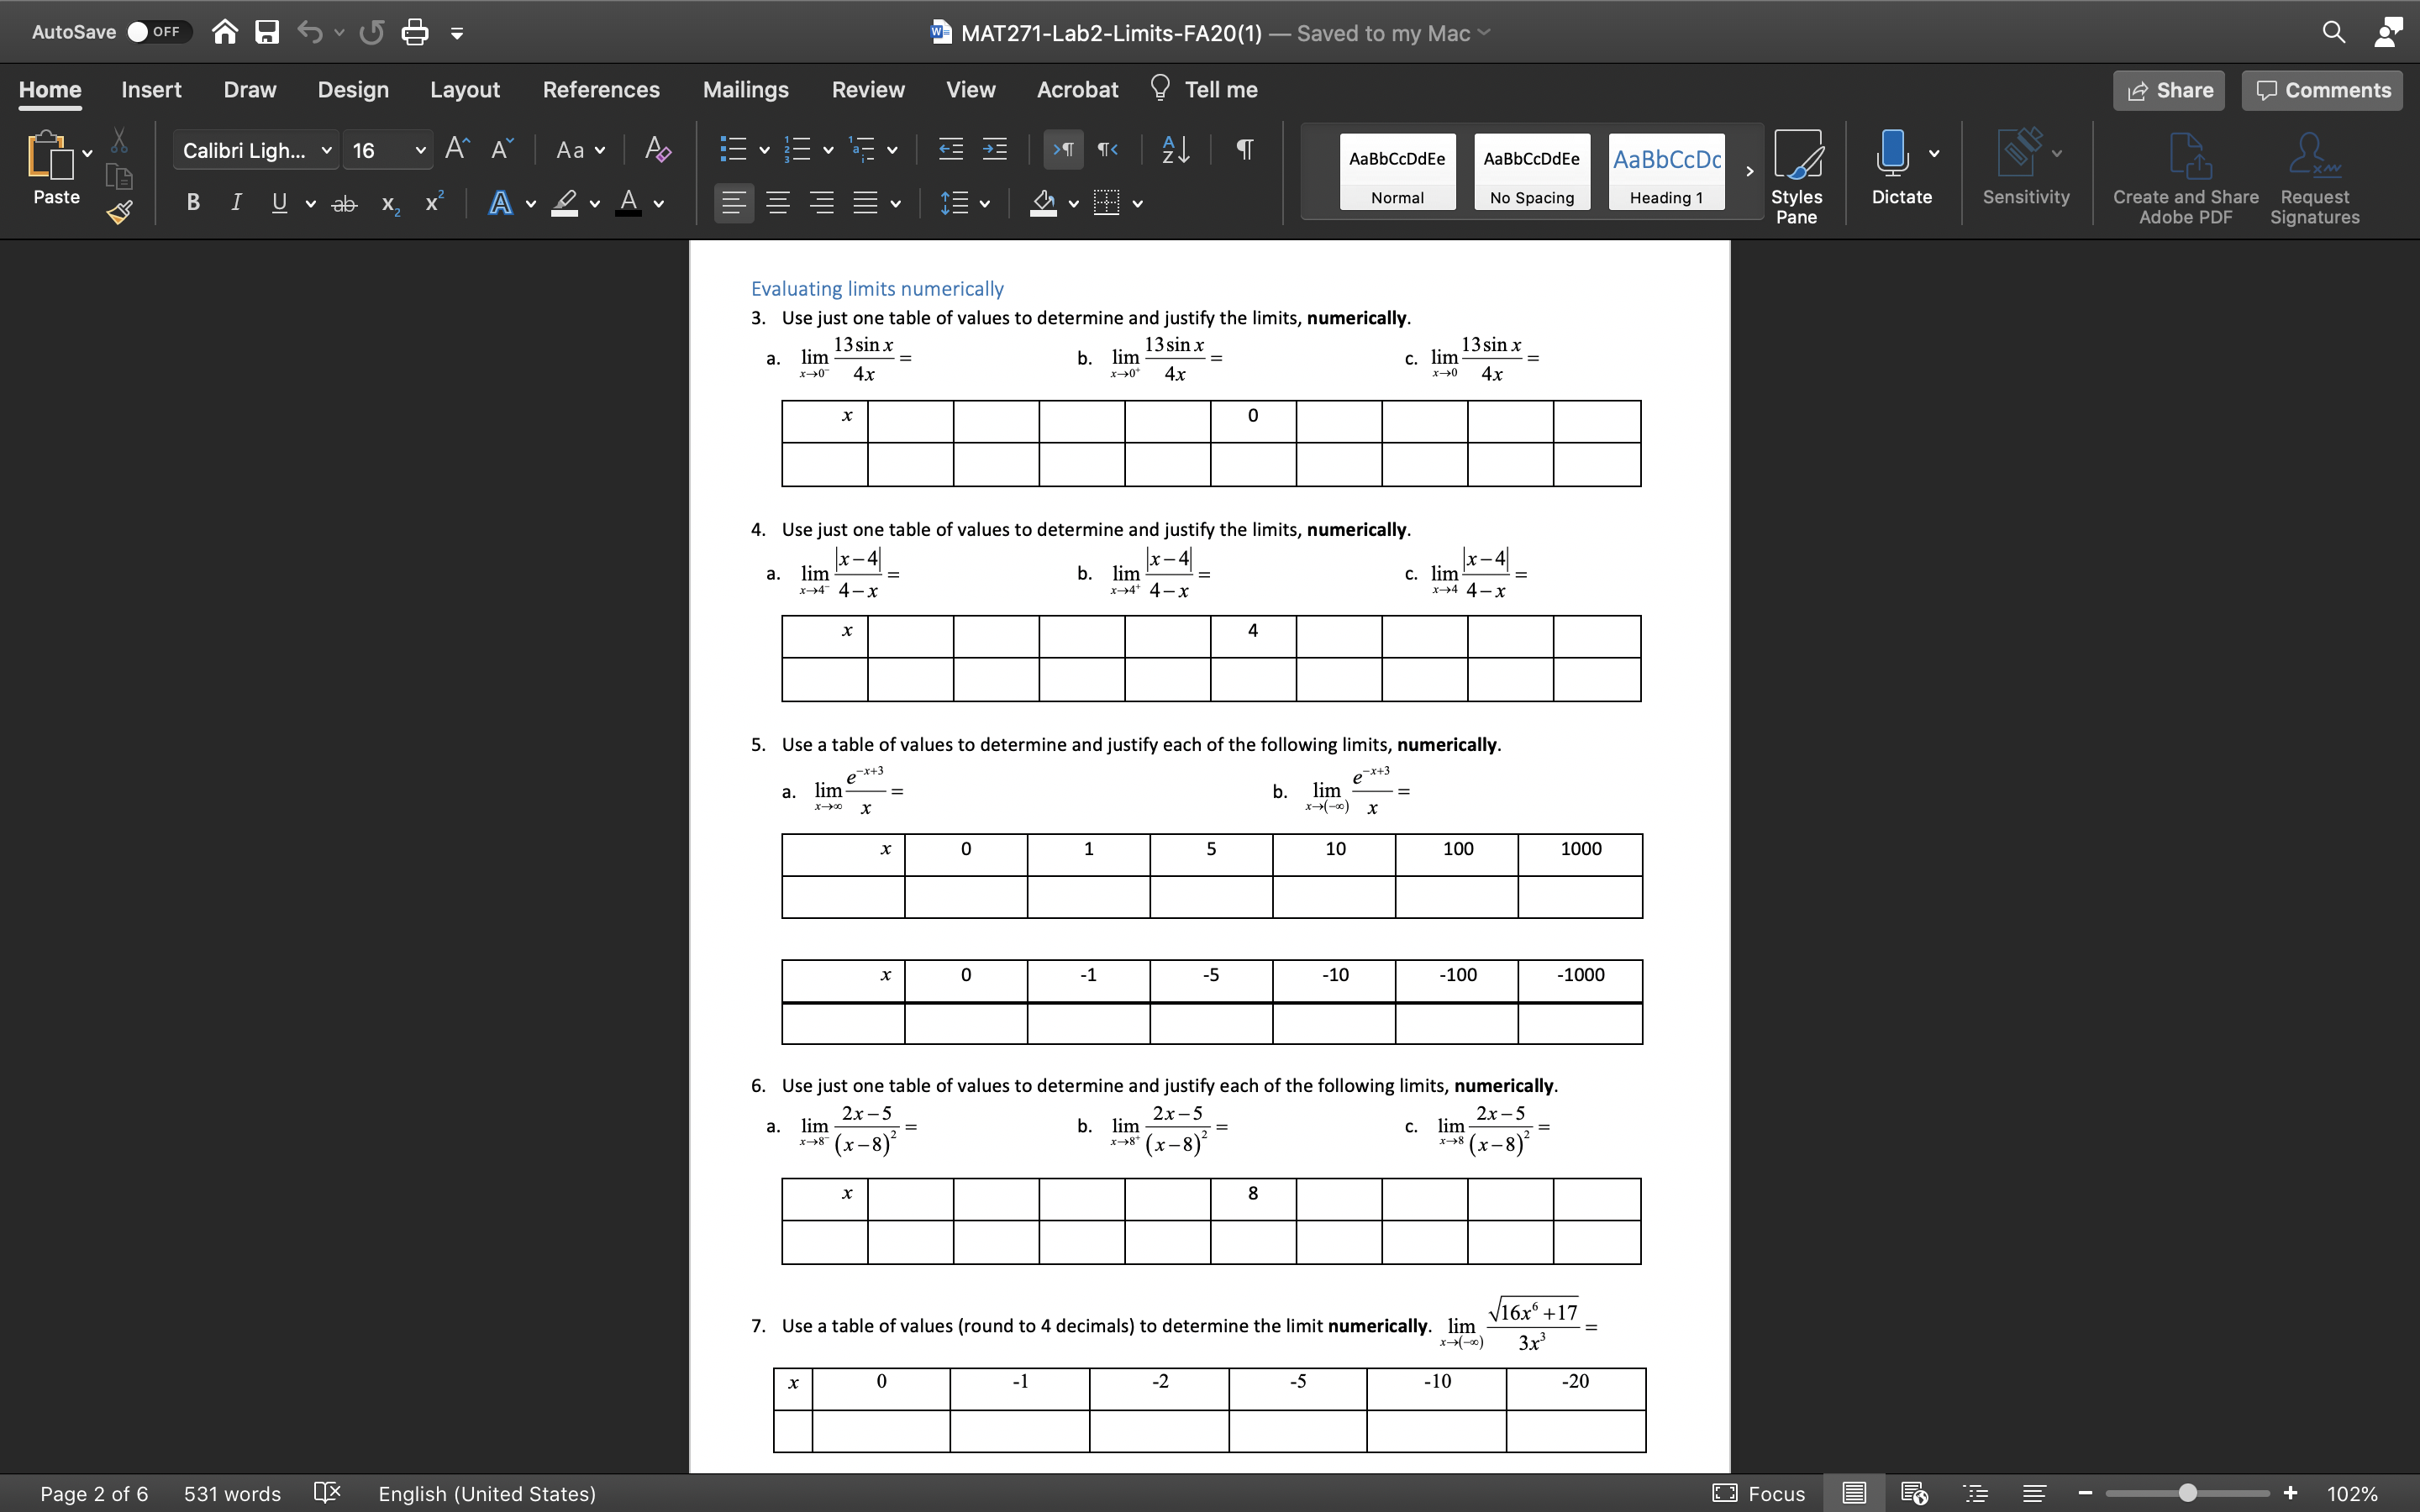Expand the styles gallery arrow

[1750, 171]
